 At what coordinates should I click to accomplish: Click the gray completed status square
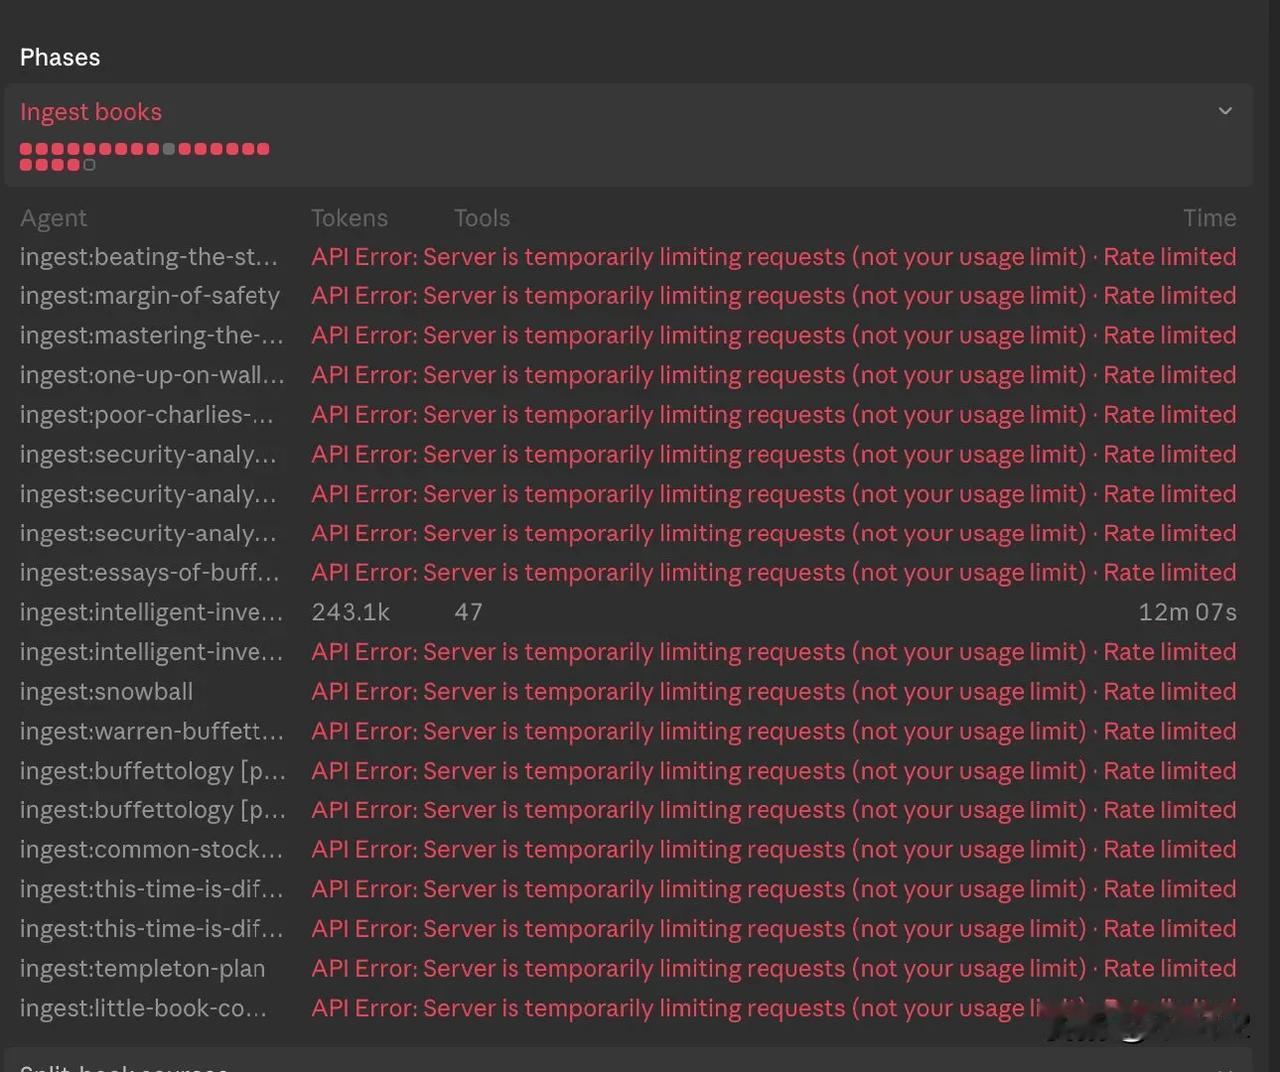[x=169, y=149]
